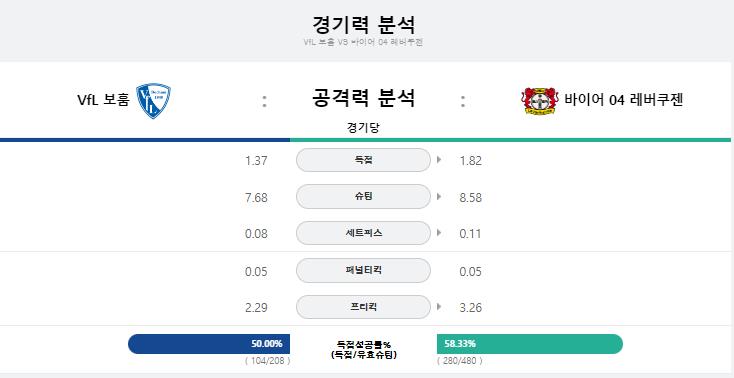Click the 경기당 label under the heading
The height and width of the screenshot is (378, 734).
(363, 128)
